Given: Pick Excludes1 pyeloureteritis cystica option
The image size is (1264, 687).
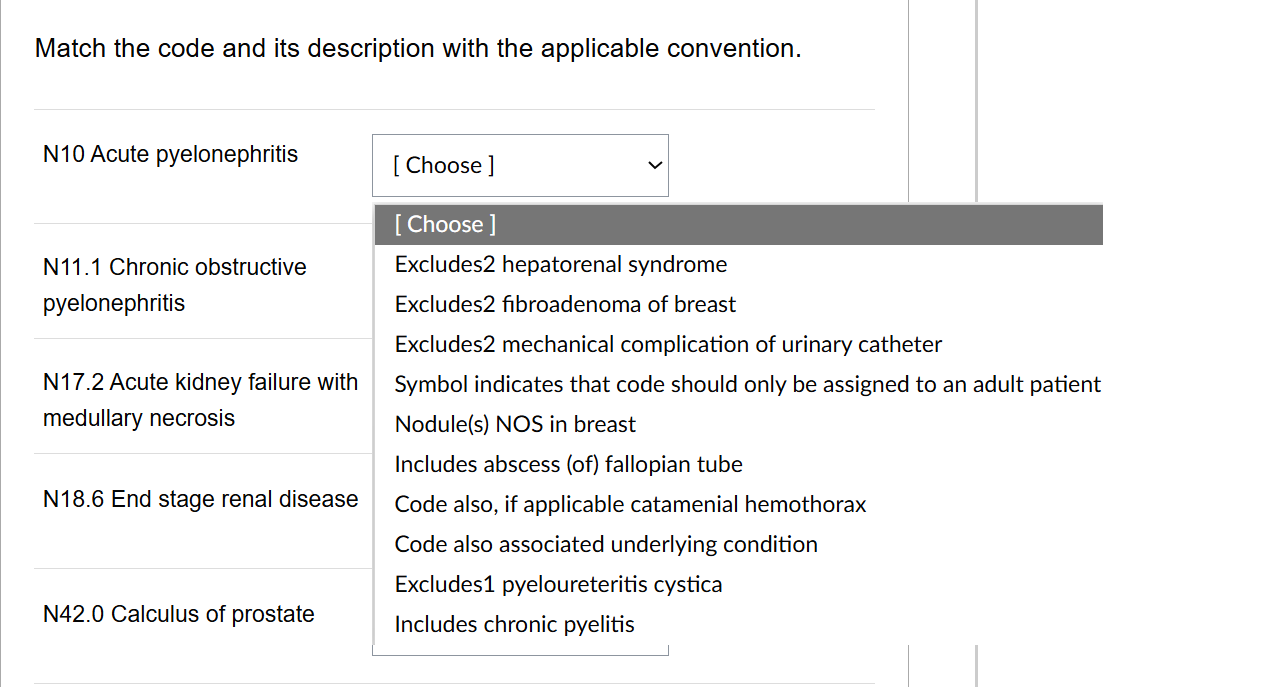Looking at the screenshot, I should [x=558, y=584].
